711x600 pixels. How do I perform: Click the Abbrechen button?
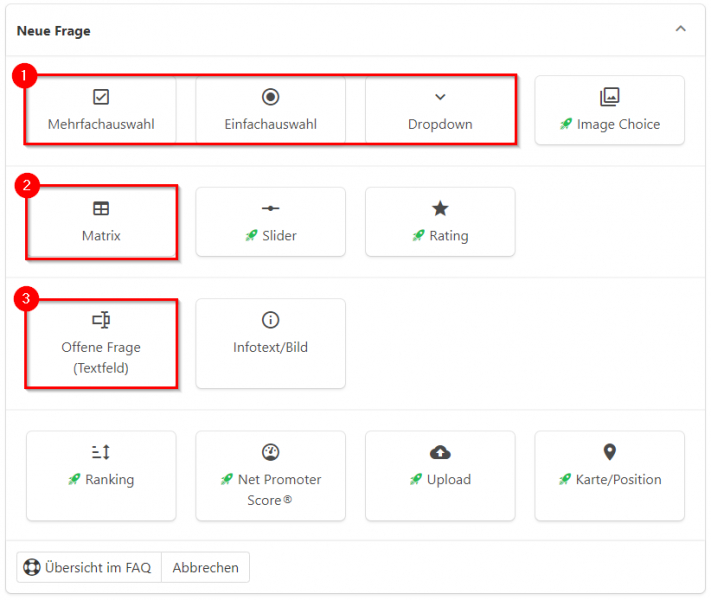click(x=205, y=567)
